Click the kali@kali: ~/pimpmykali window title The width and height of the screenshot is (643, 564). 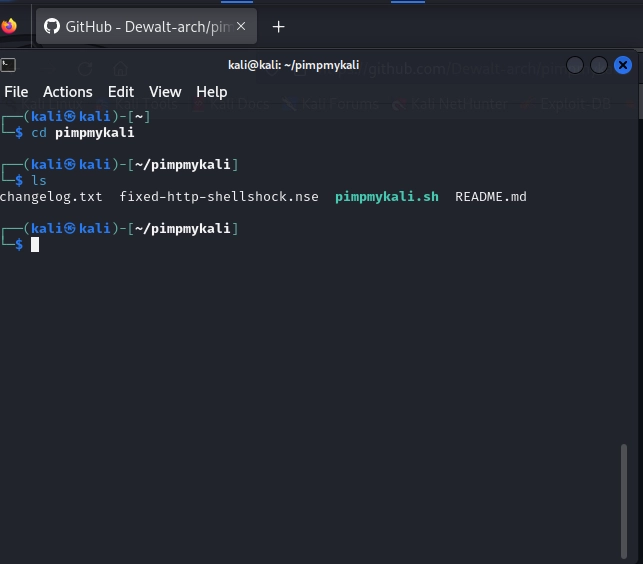[x=286, y=66]
